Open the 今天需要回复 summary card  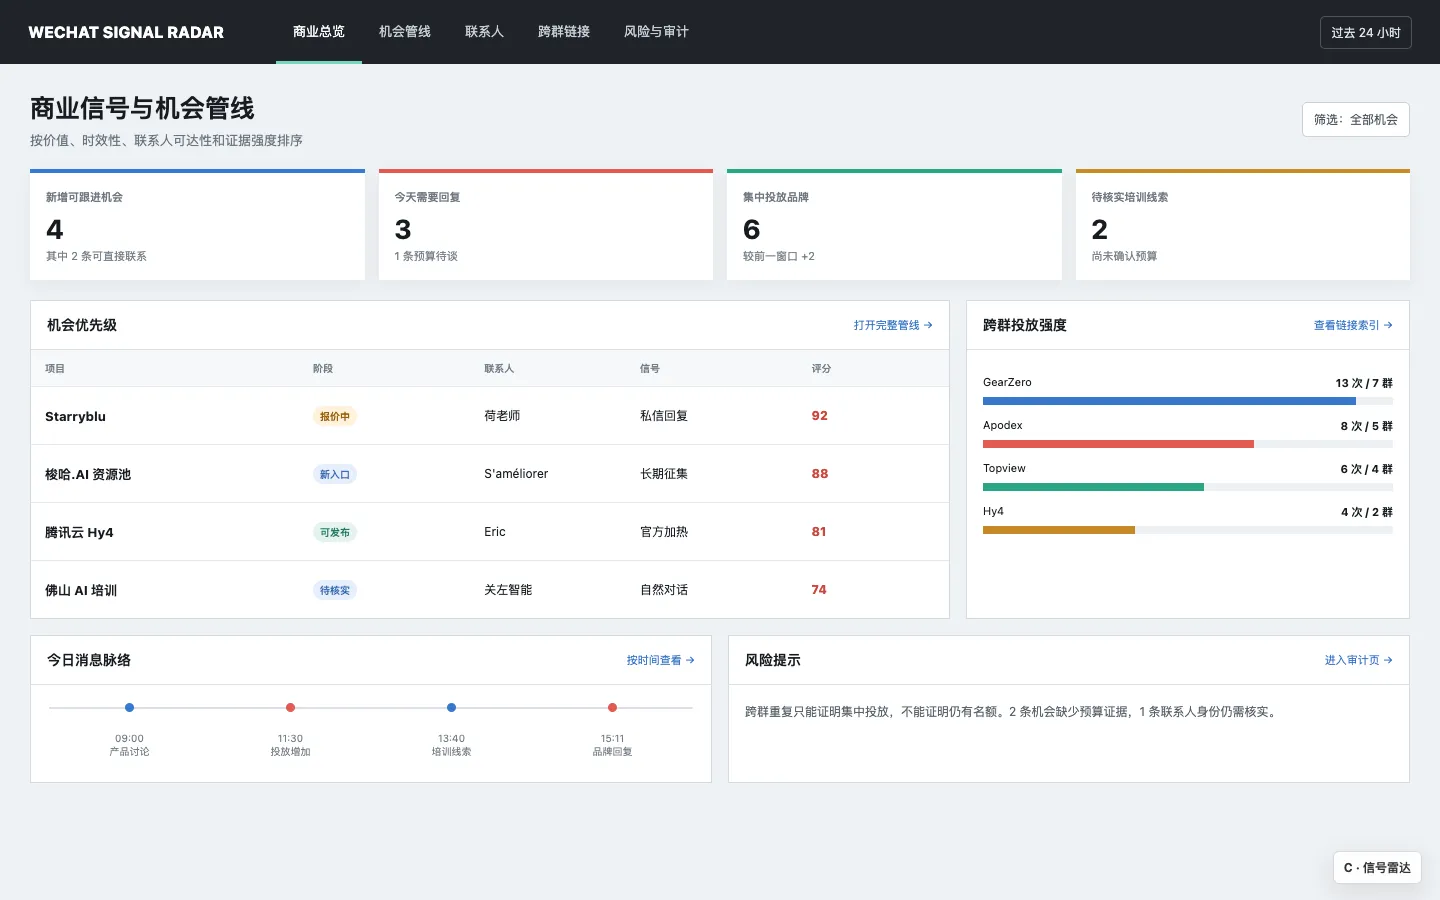546,225
